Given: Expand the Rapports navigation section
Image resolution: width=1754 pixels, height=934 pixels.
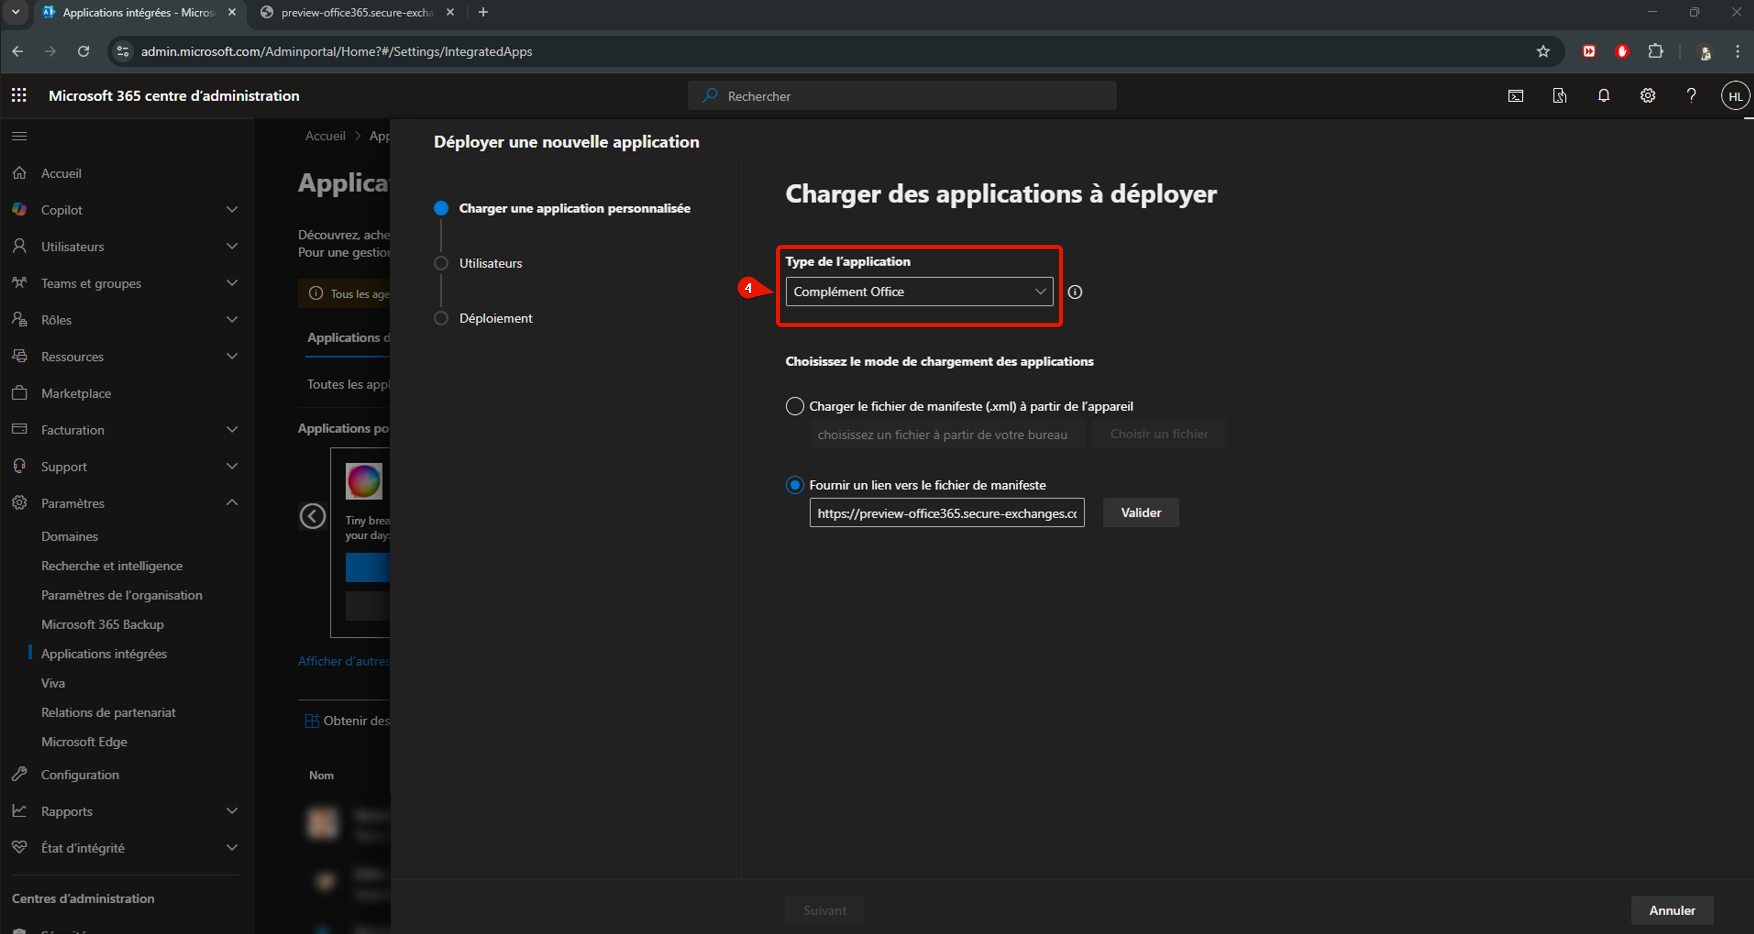Looking at the screenshot, I should click(x=232, y=811).
